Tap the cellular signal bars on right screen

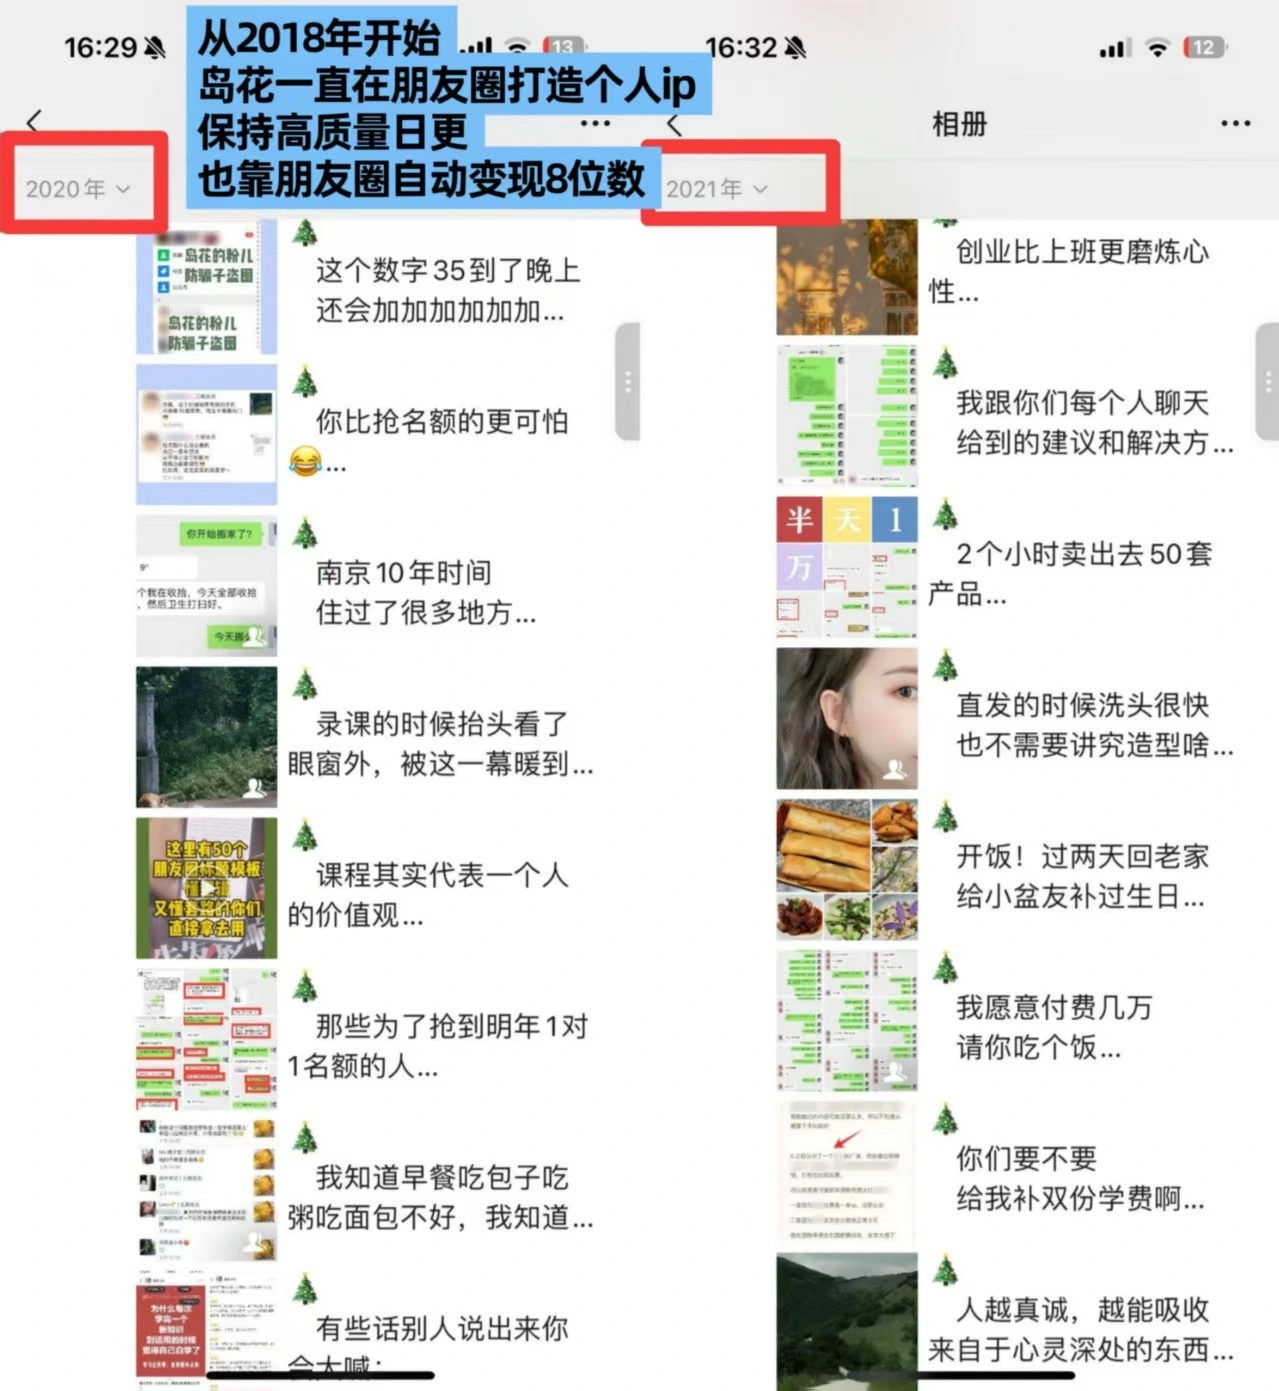[x=1115, y=48]
